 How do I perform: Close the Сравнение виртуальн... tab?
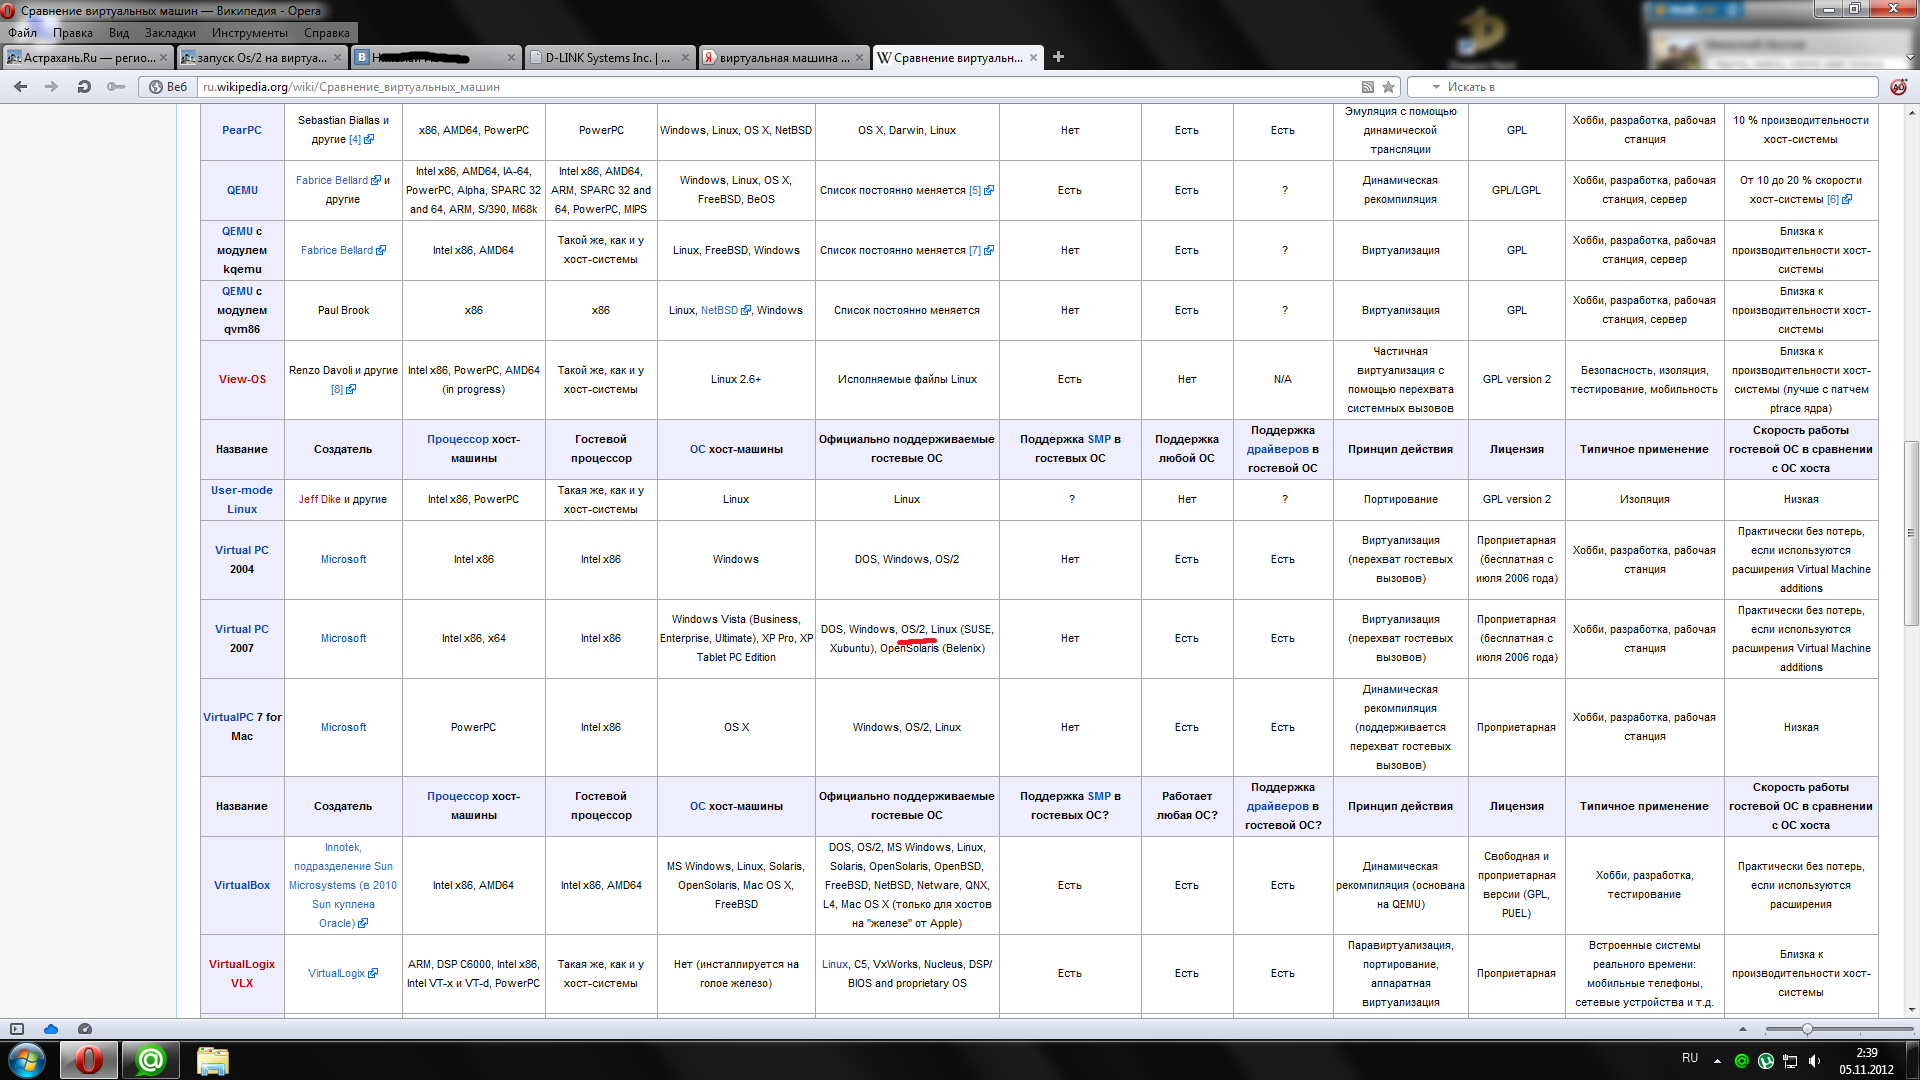pos(1033,57)
